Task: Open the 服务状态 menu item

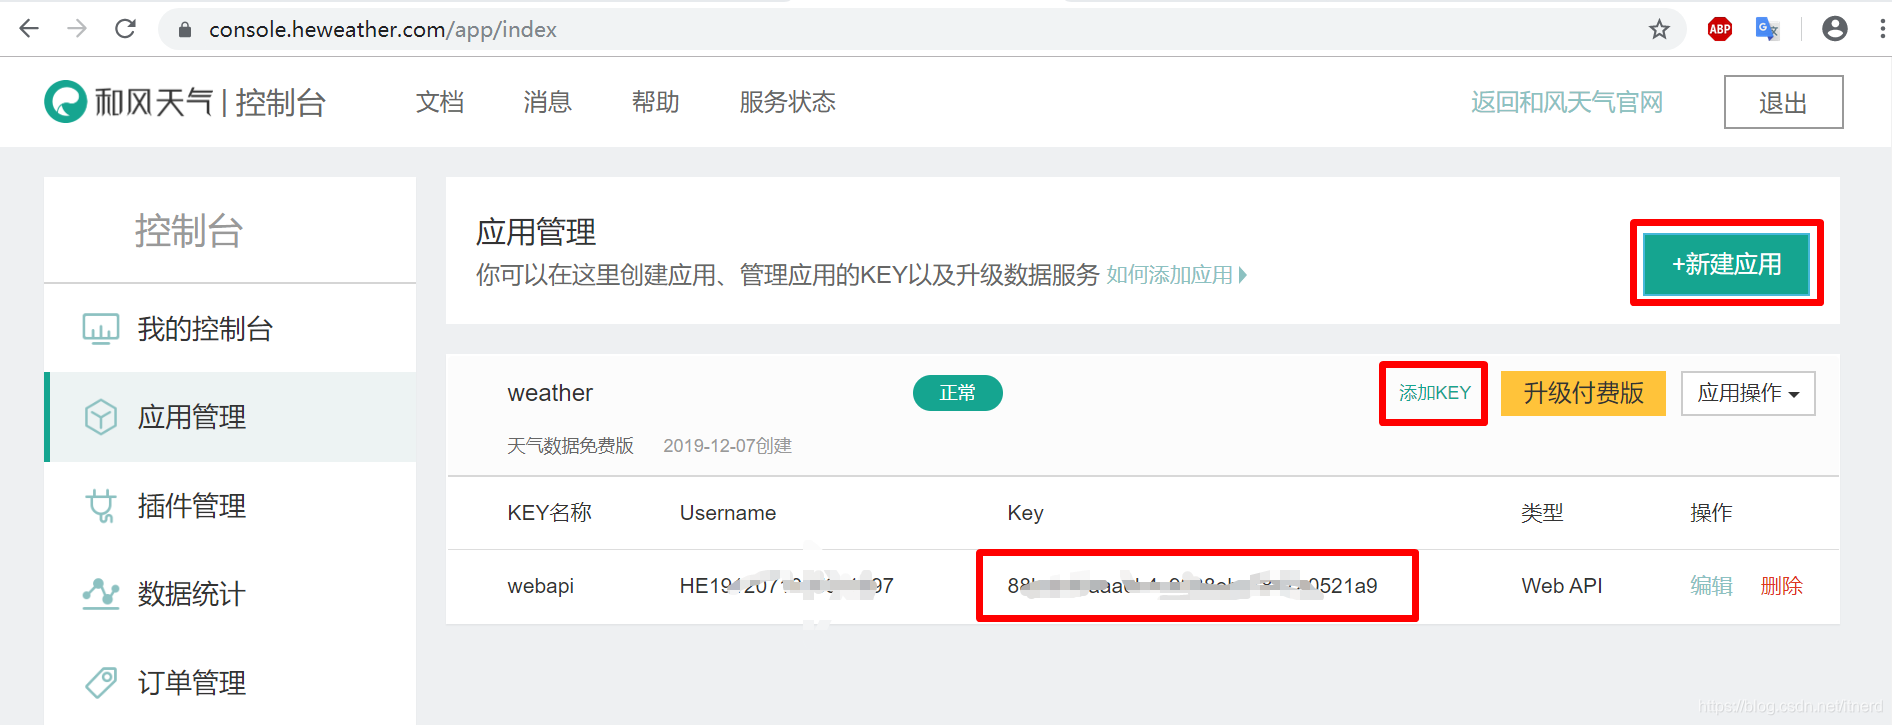Action: coord(788,102)
